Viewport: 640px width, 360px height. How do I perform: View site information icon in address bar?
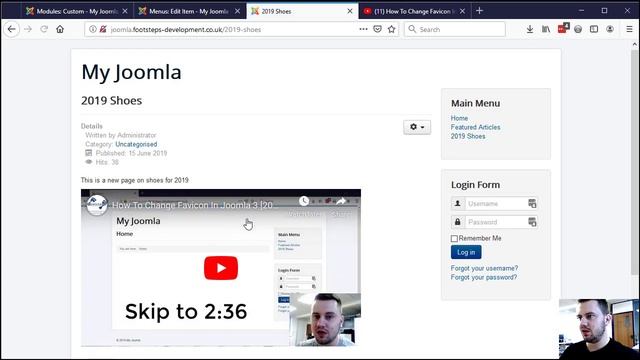(x=93, y=29)
